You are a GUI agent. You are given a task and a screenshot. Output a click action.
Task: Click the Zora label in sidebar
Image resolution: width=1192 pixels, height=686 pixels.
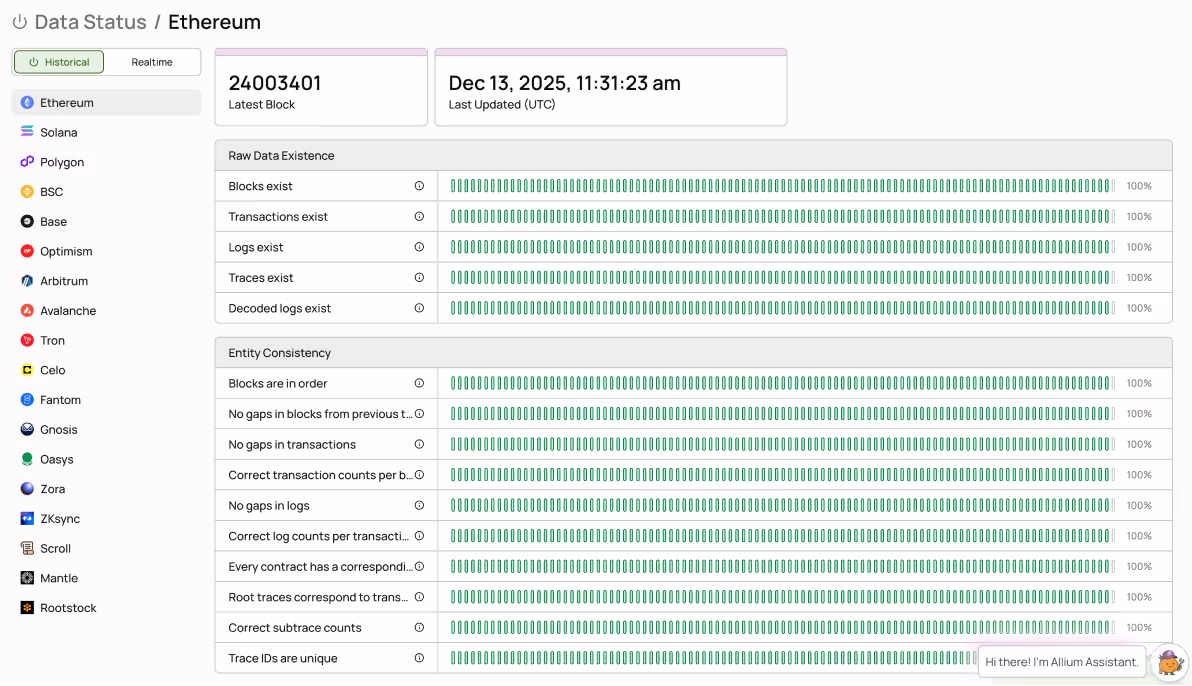pos(52,489)
